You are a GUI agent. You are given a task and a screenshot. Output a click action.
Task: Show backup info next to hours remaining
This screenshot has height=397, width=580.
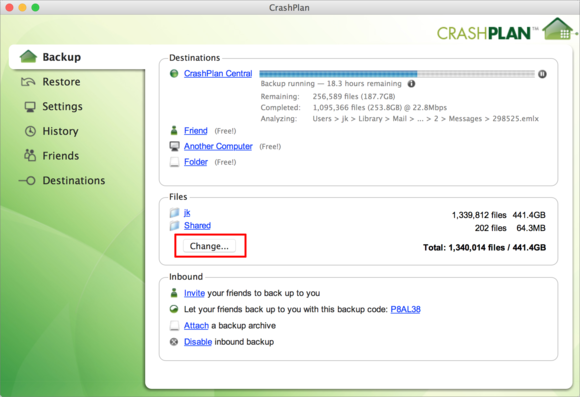411,84
